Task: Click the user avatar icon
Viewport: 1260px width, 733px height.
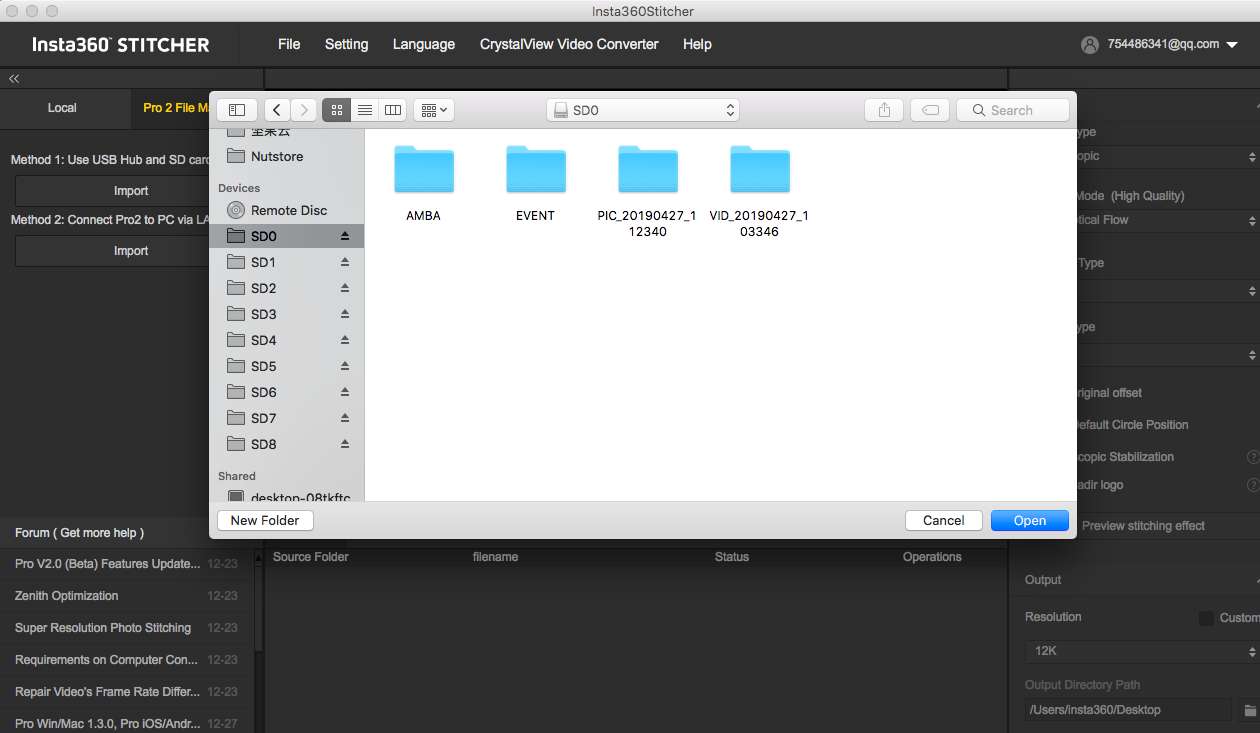Action: (x=1090, y=45)
